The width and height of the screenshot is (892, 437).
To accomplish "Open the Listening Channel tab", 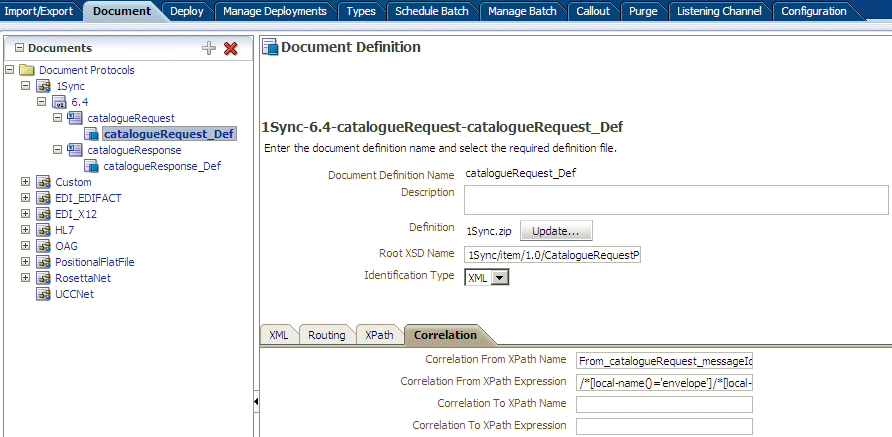I will [x=719, y=11].
